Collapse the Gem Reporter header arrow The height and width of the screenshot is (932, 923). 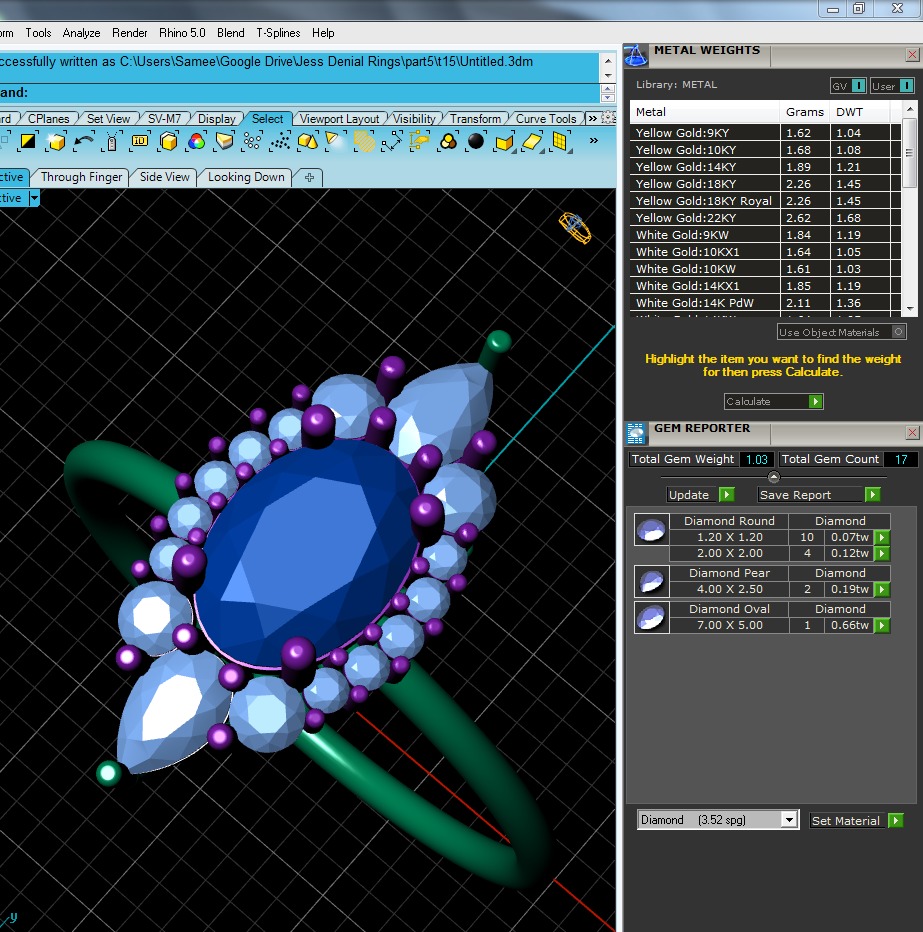tap(773, 477)
